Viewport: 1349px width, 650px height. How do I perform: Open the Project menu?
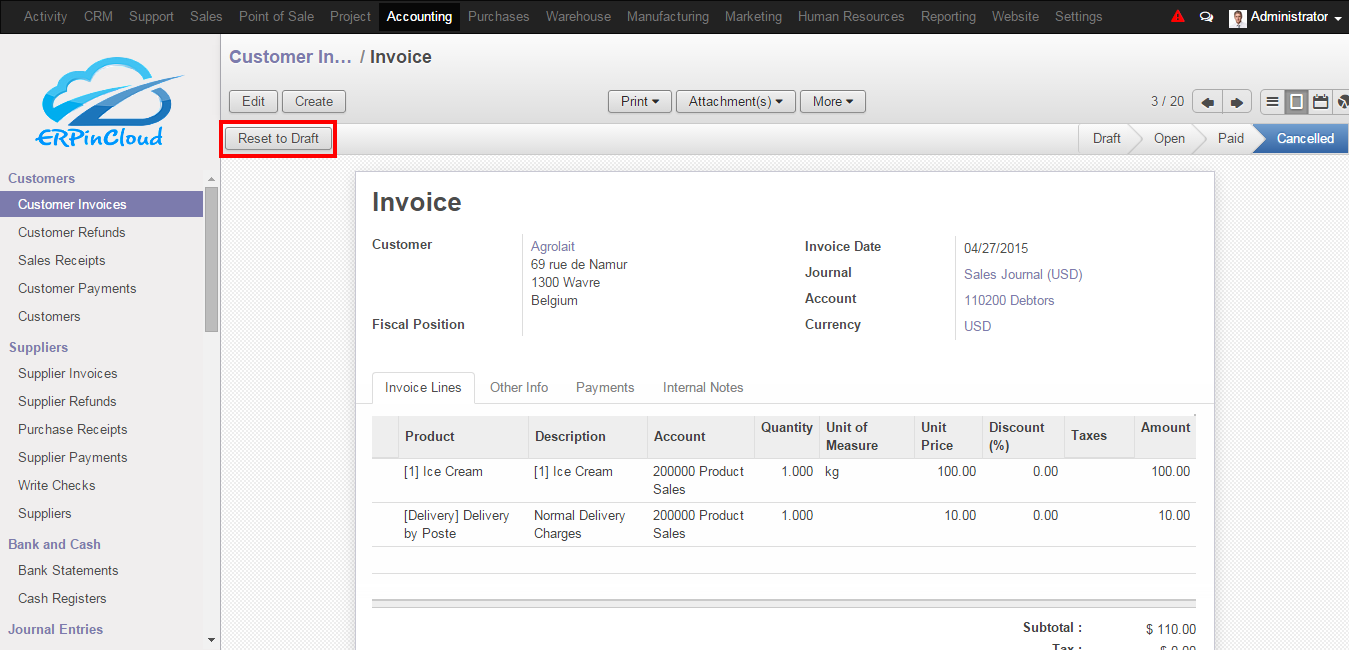coord(350,17)
